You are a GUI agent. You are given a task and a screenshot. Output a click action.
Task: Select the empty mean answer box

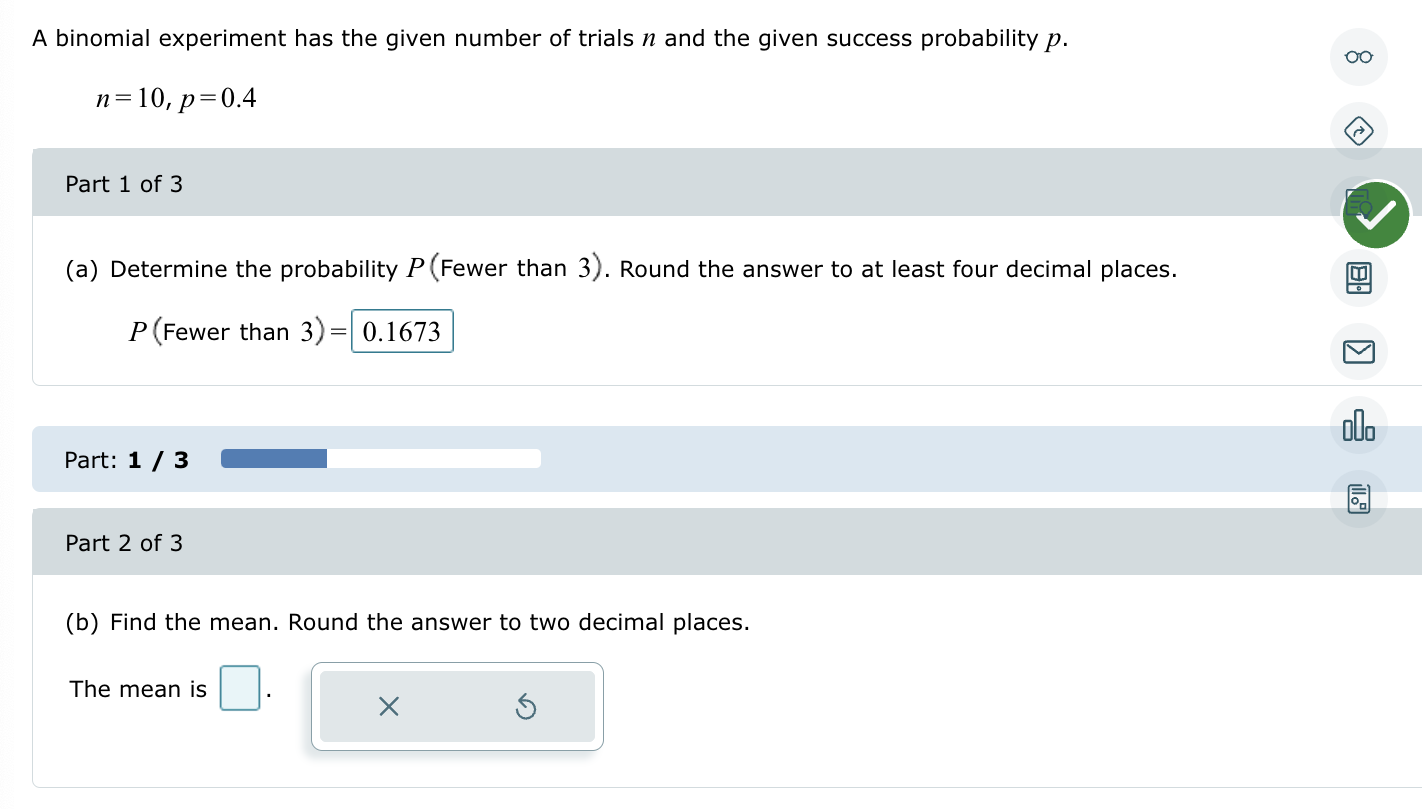click(239, 688)
